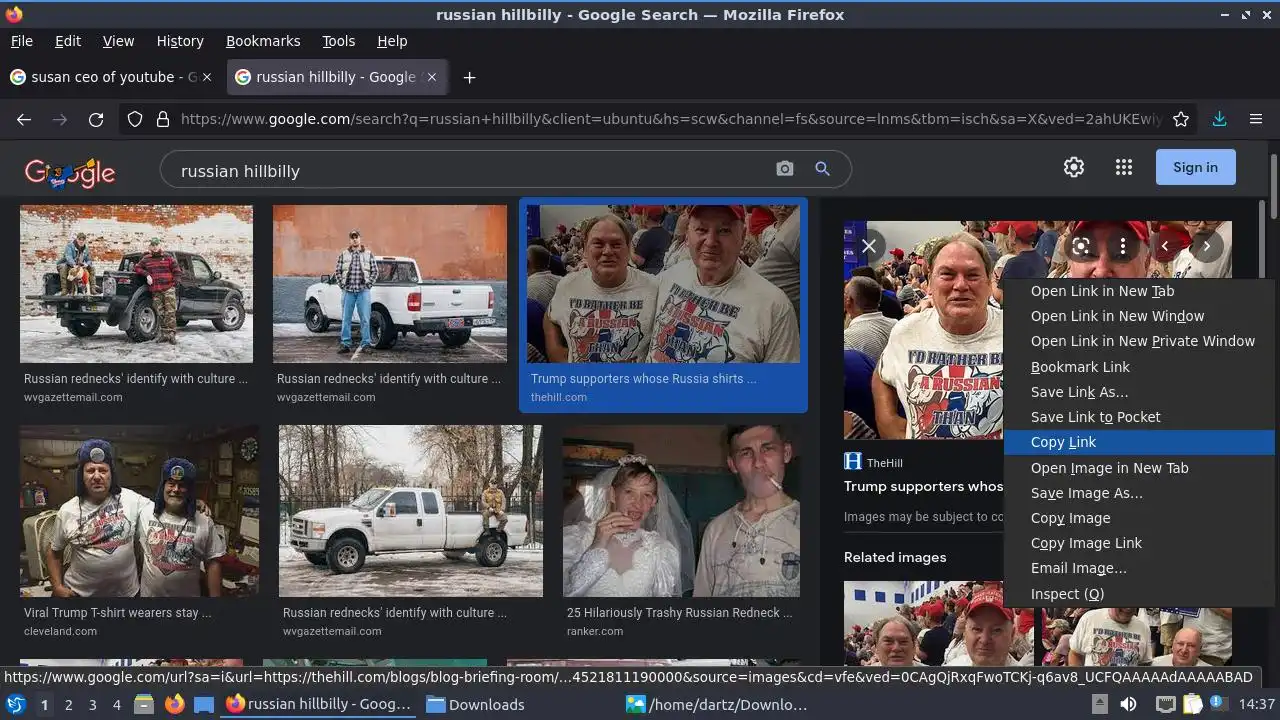Open Google Lens on the preview image

coord(1081,245)
